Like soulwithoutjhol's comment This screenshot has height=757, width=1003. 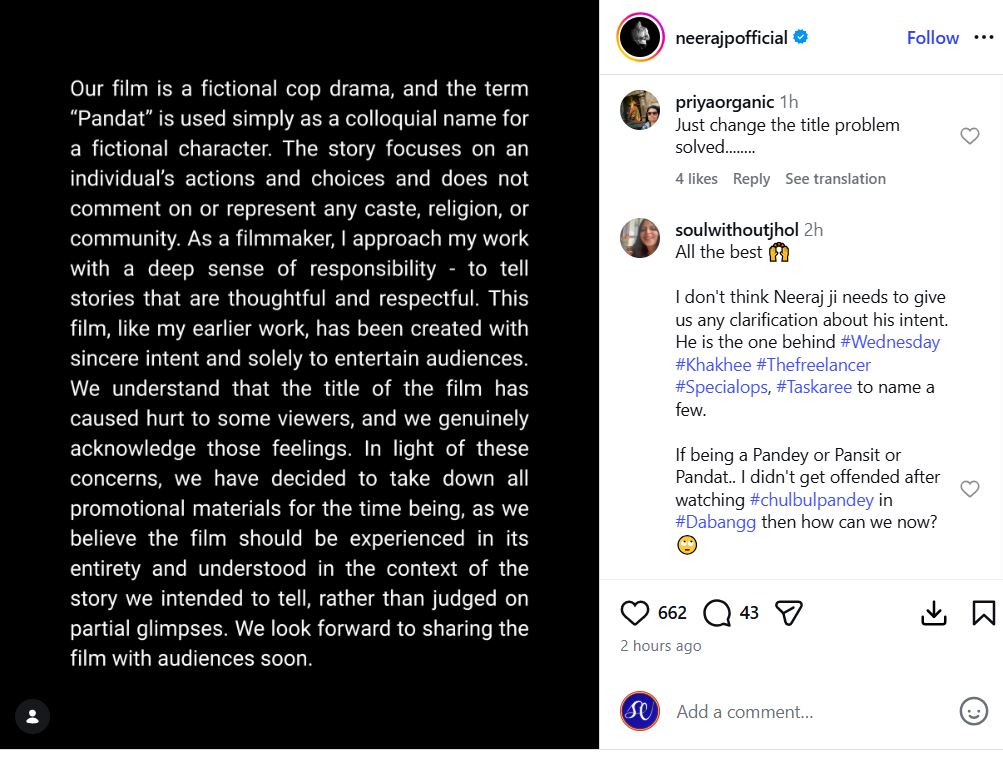coord(969,488)
